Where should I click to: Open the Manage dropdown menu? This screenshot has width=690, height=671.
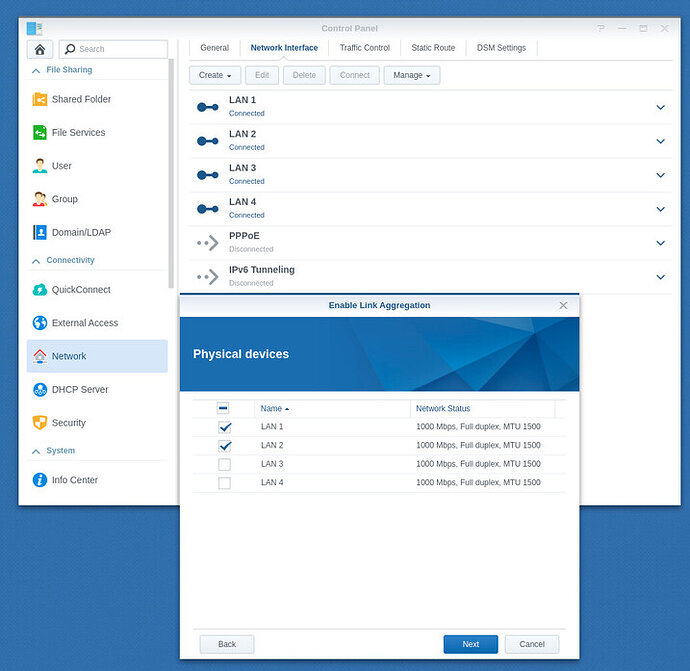coord(411,75)
